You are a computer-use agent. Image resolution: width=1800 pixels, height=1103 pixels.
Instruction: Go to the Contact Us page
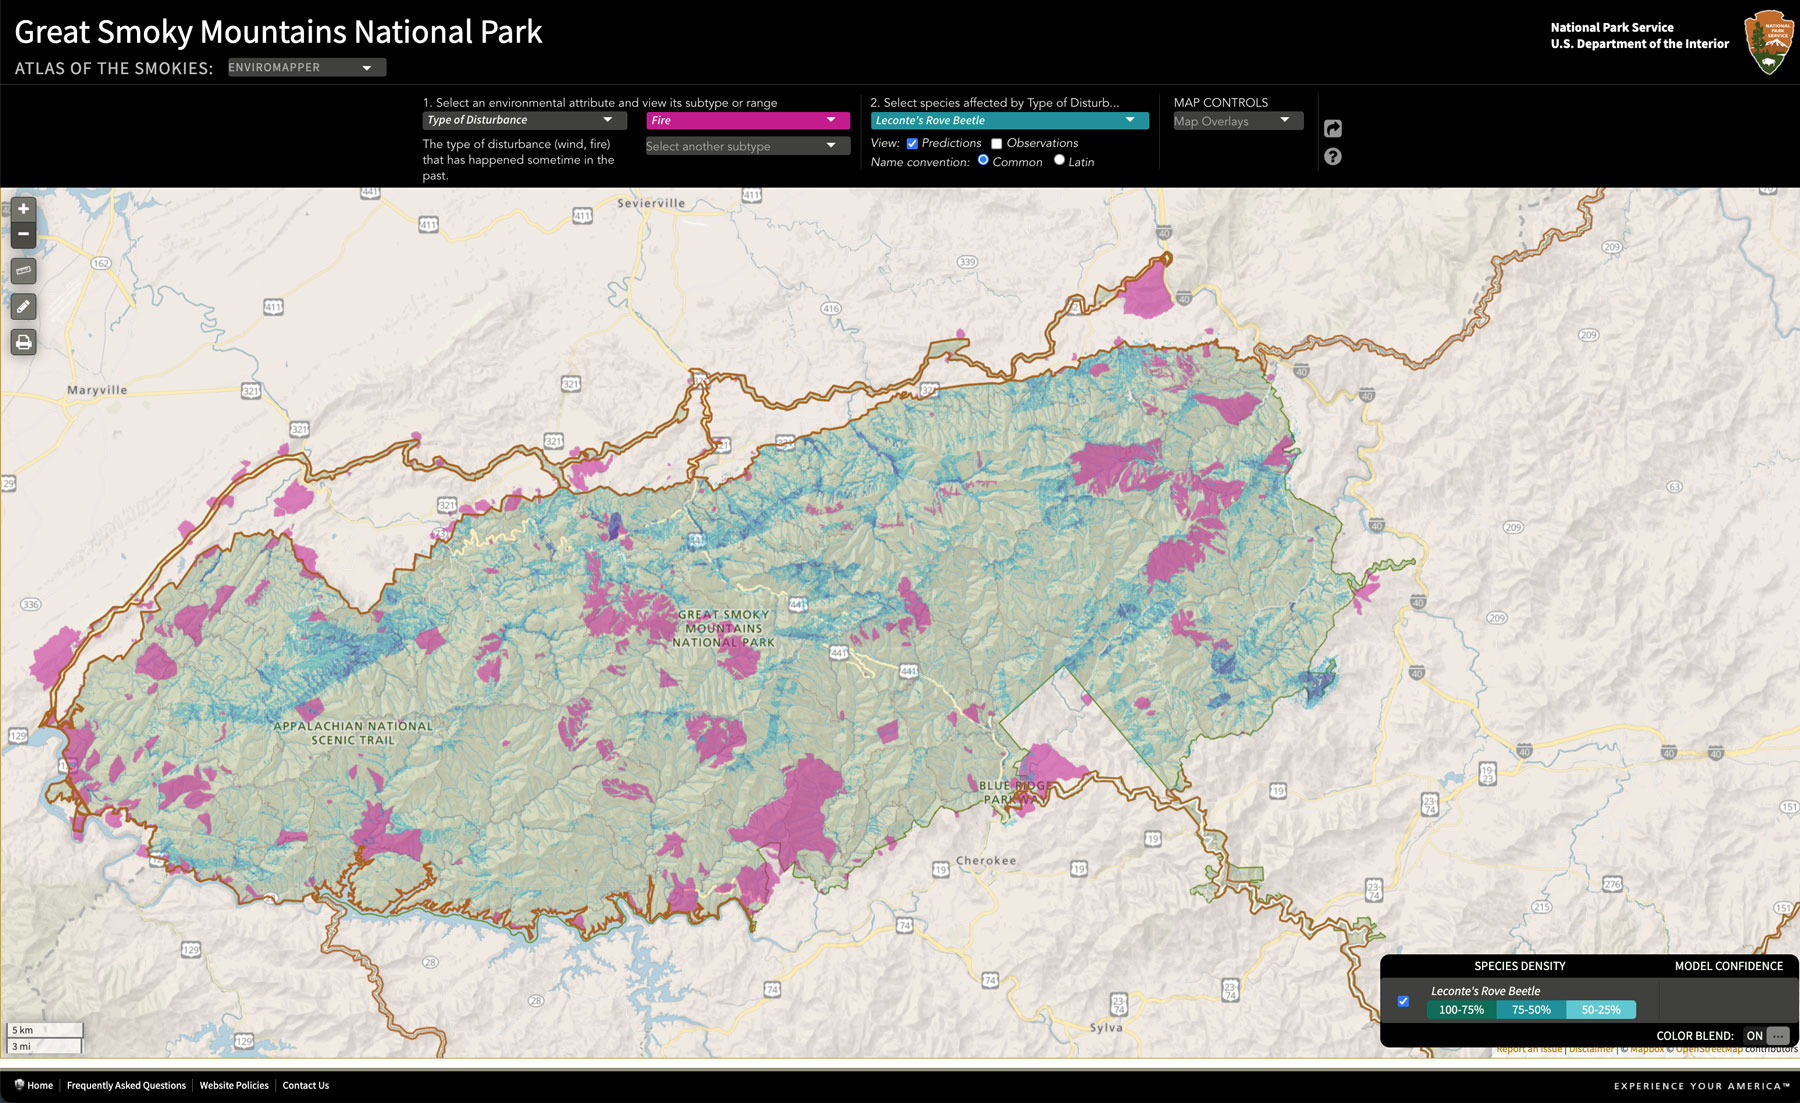click(x=305, y=1086)
